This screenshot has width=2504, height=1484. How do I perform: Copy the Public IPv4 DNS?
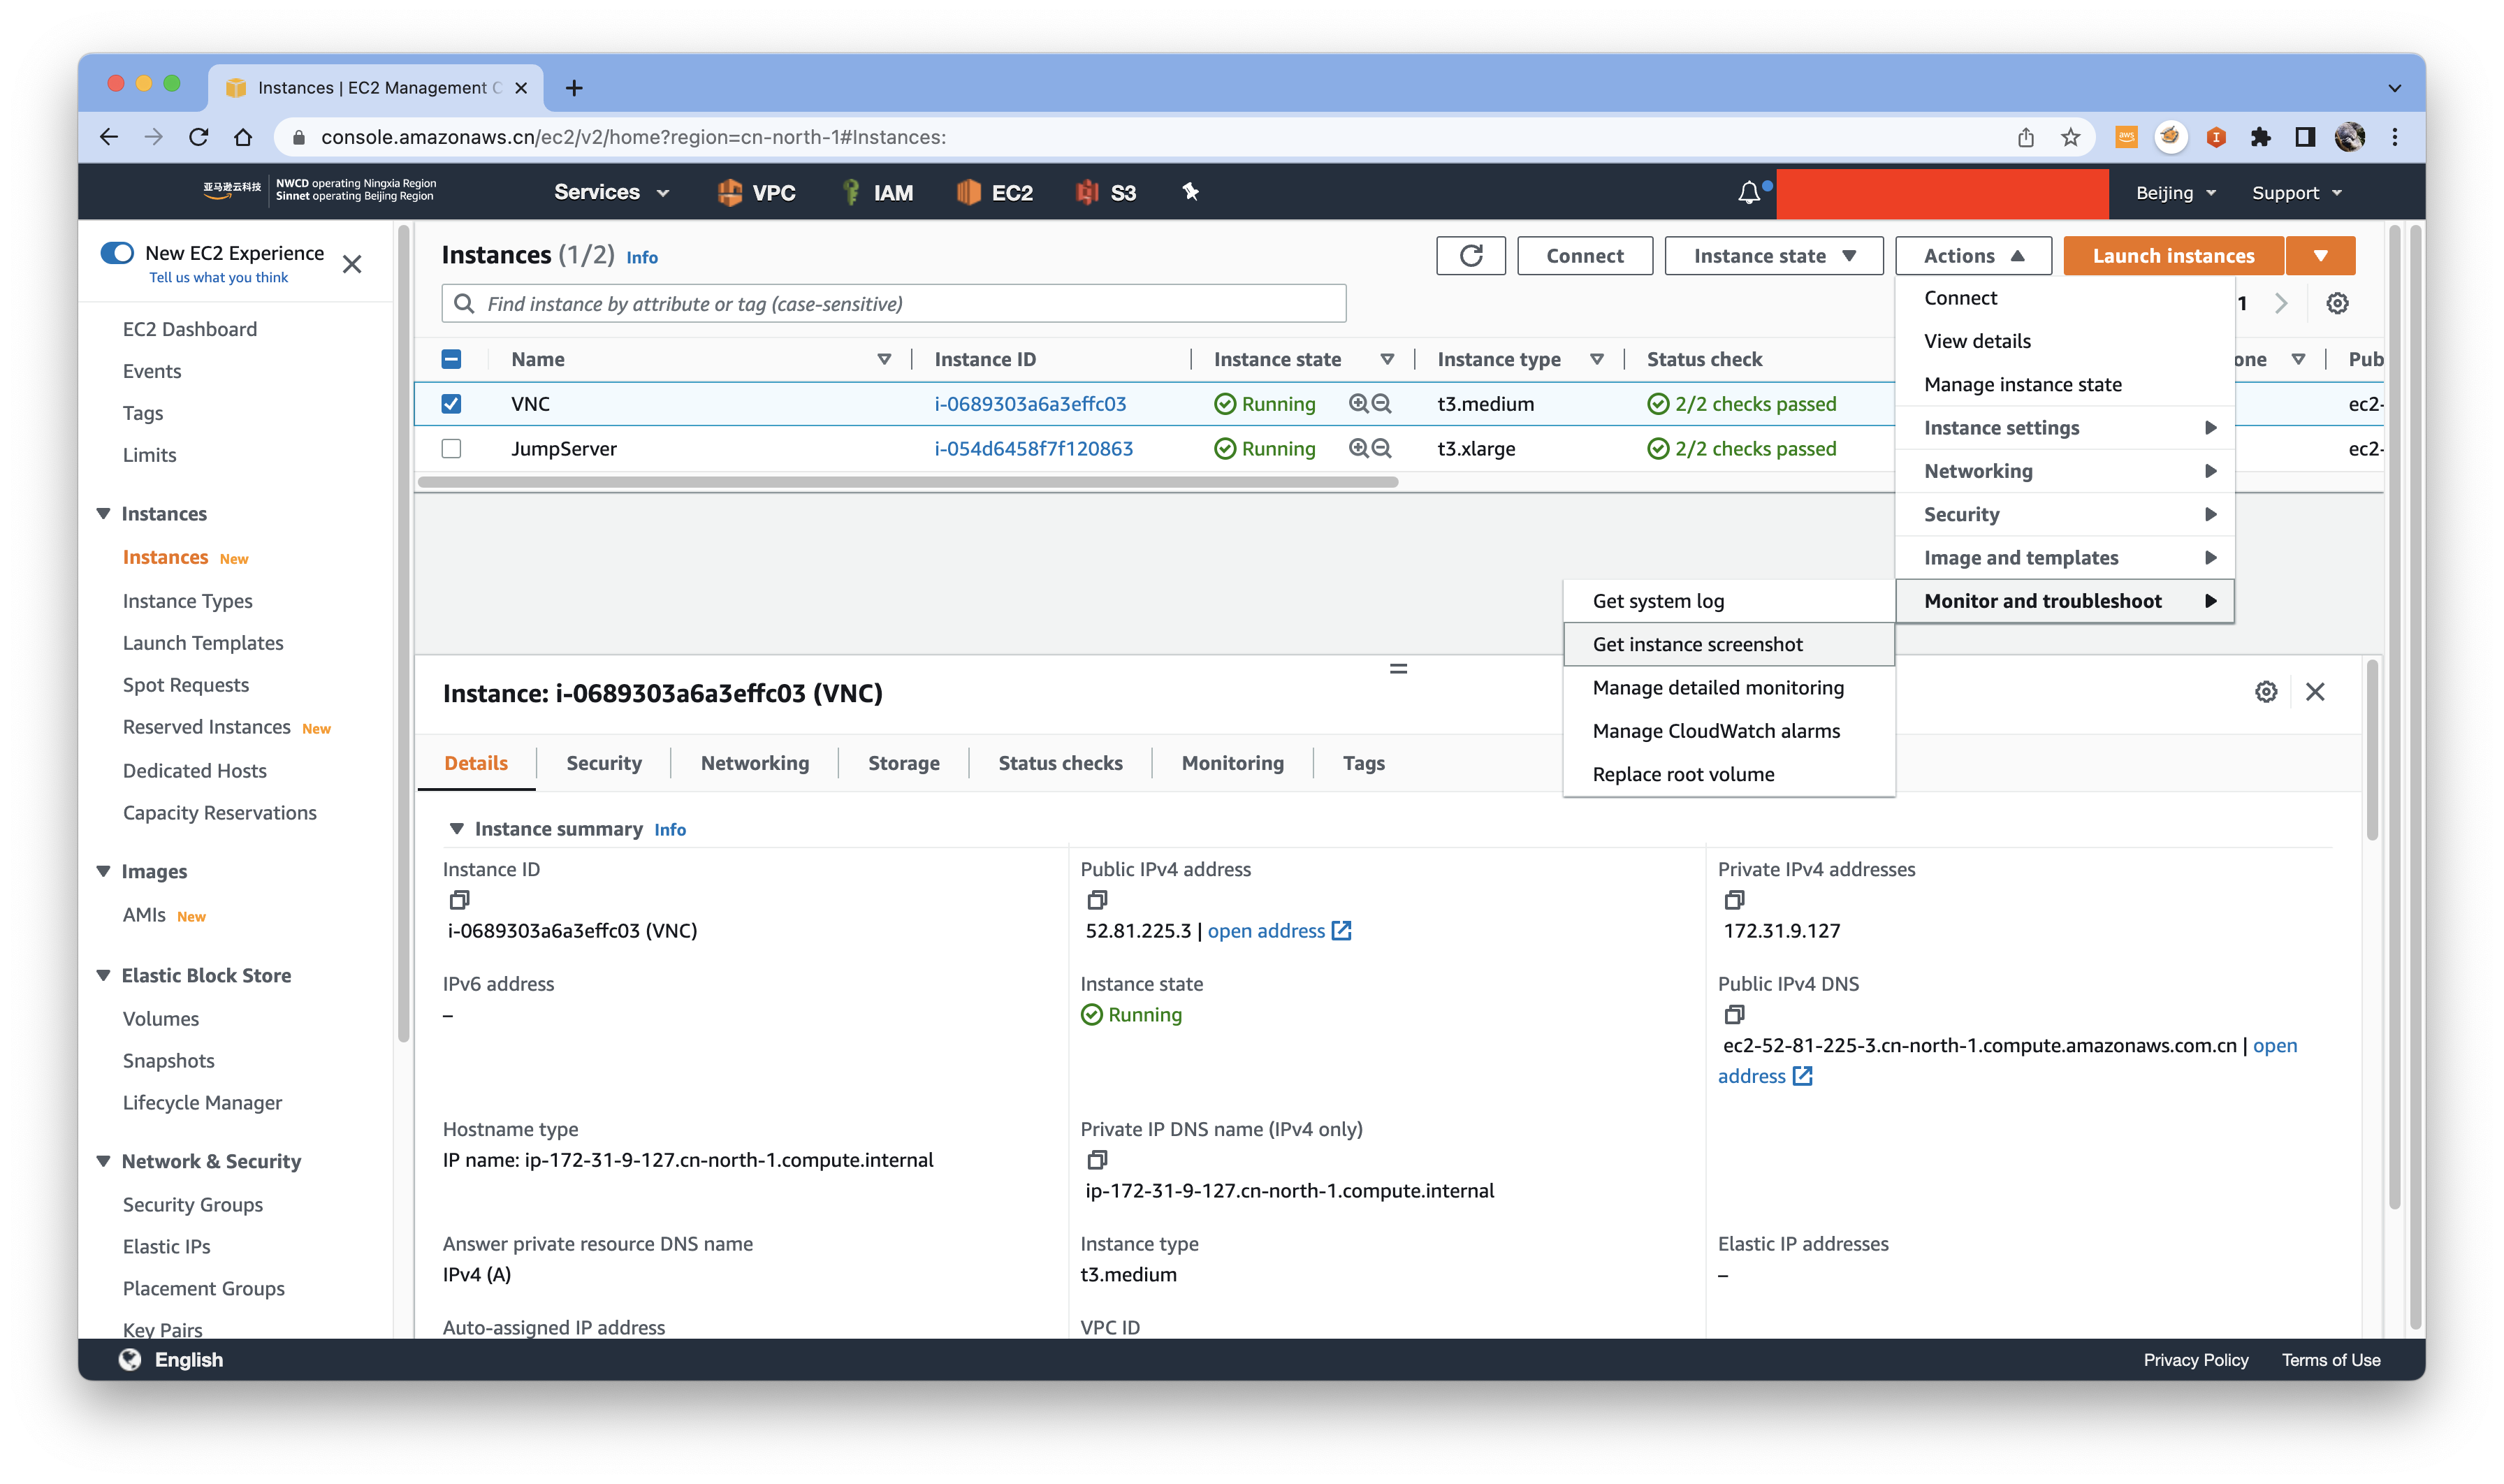[x=1734, y=1015]
